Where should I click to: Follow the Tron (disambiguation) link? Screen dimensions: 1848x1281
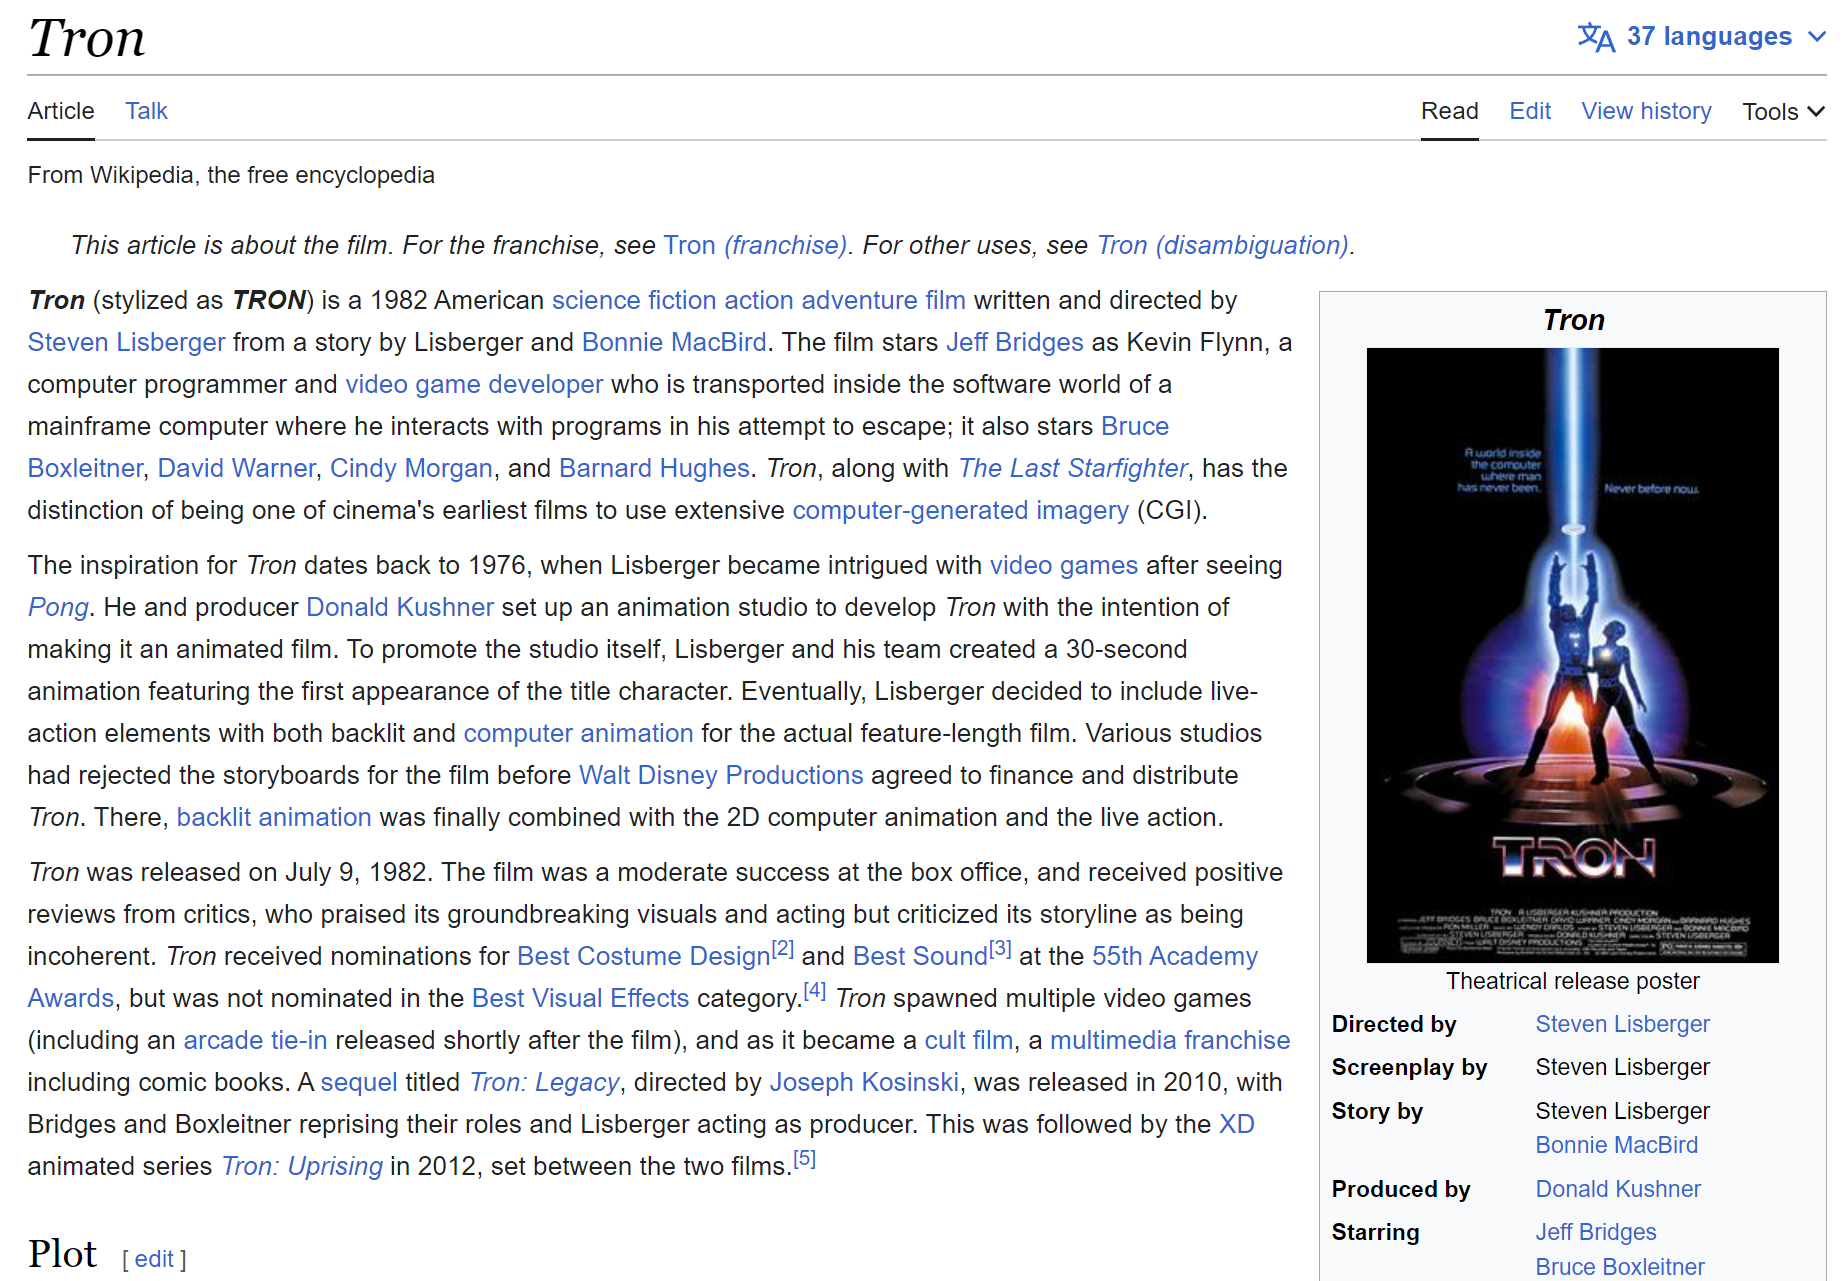point(1223,245)
